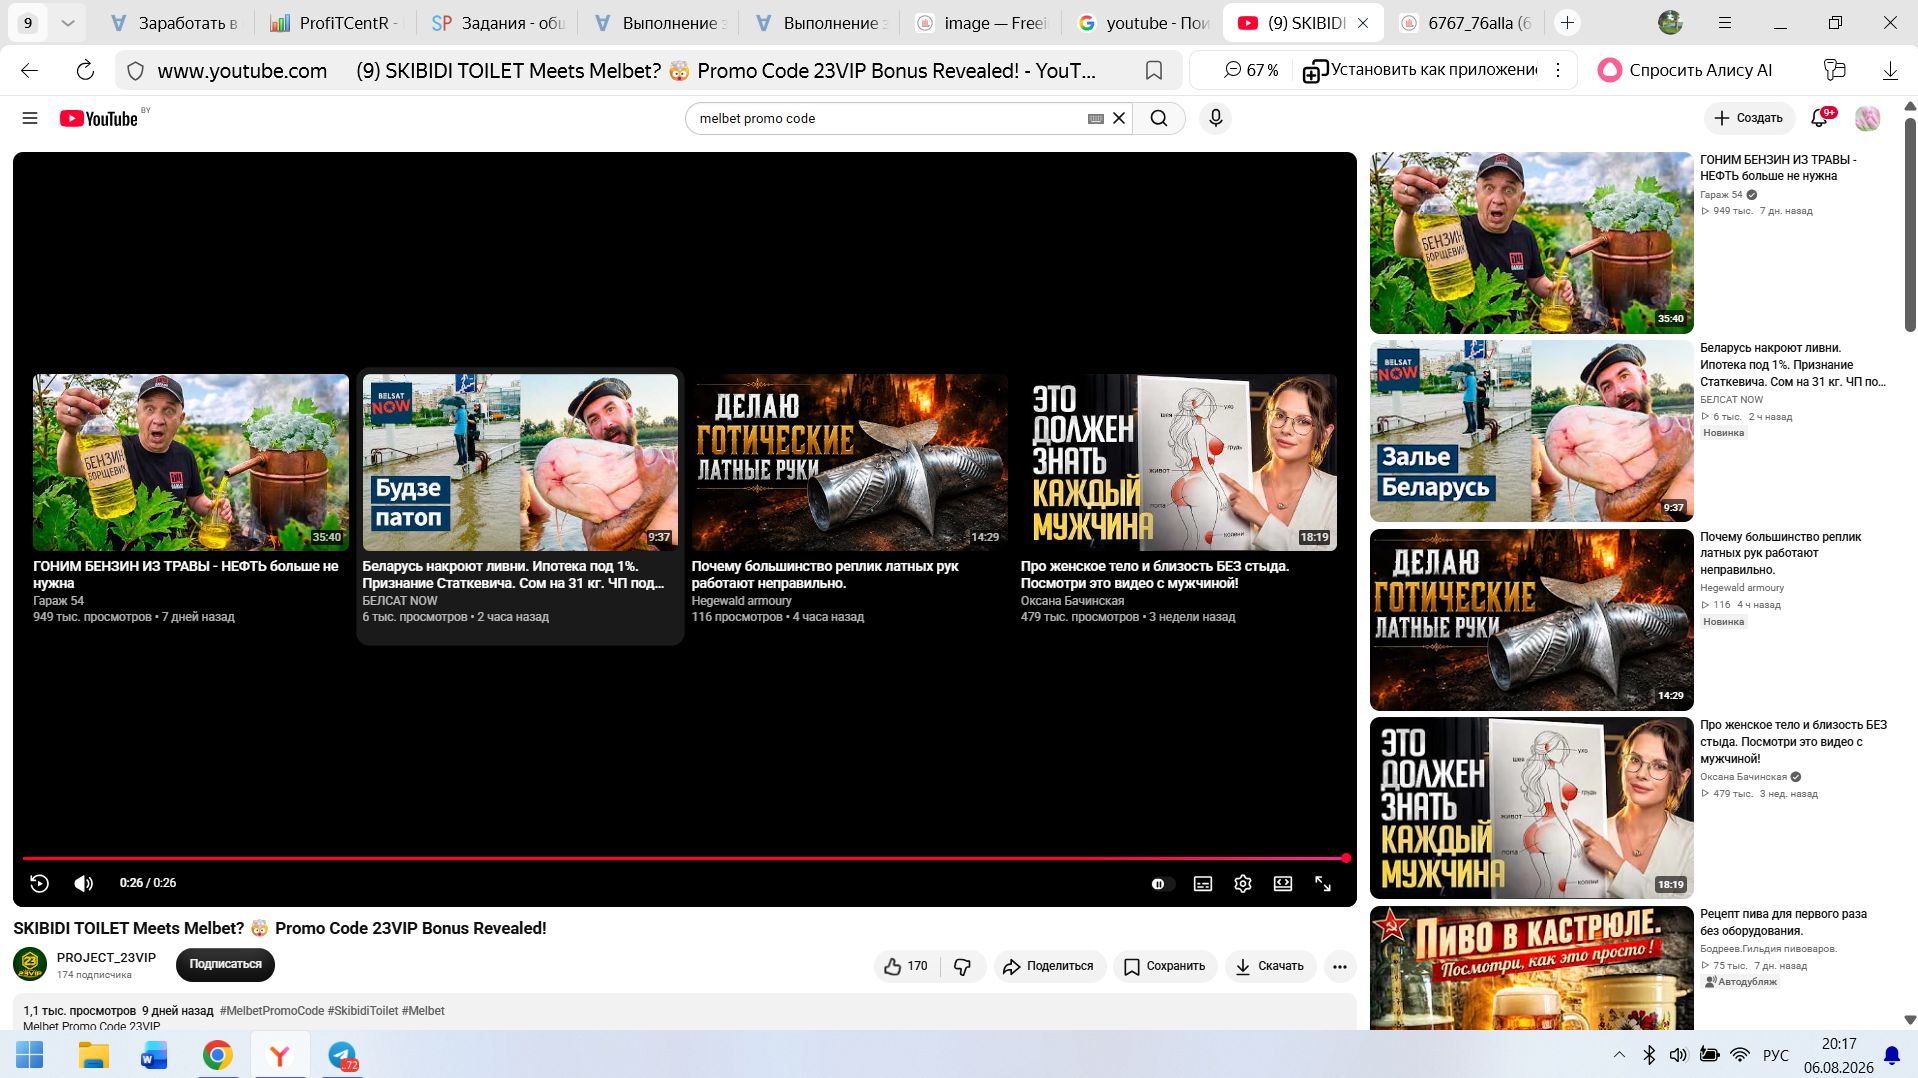Clear the search query with the X

pyautogui.click(x=1119, y=118)
